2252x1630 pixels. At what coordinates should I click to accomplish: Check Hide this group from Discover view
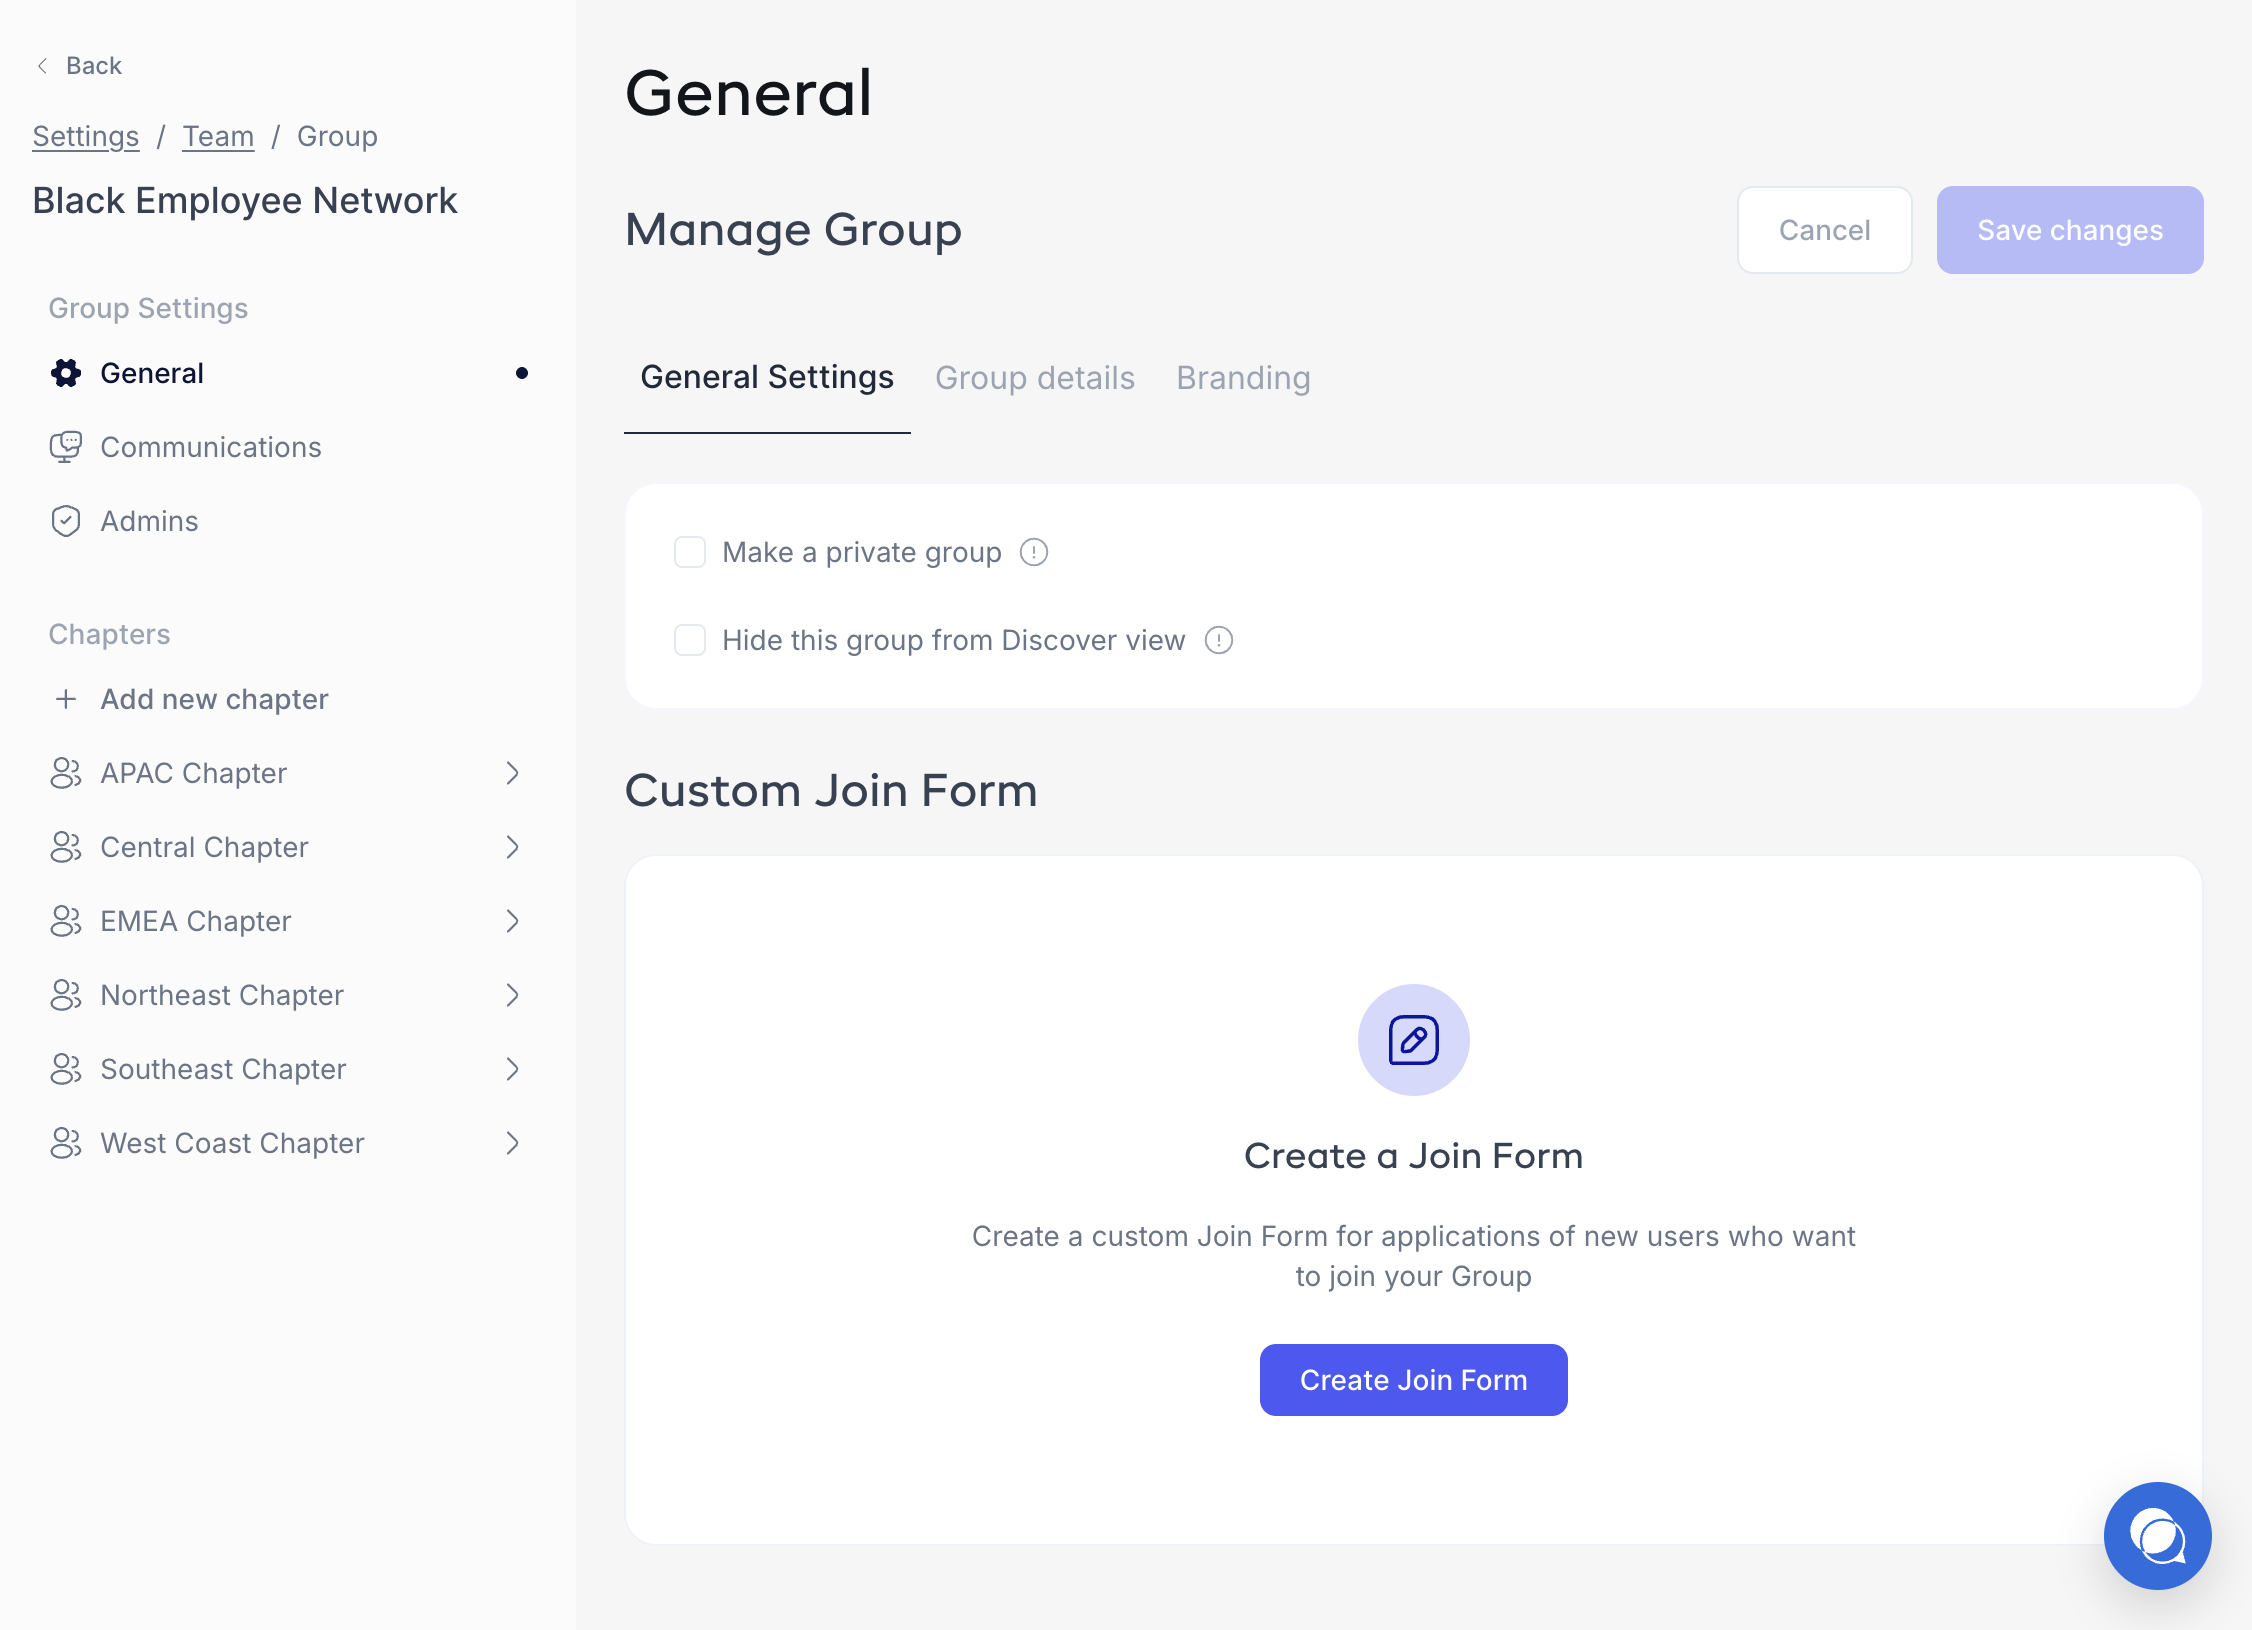click(x=690, y=640)
